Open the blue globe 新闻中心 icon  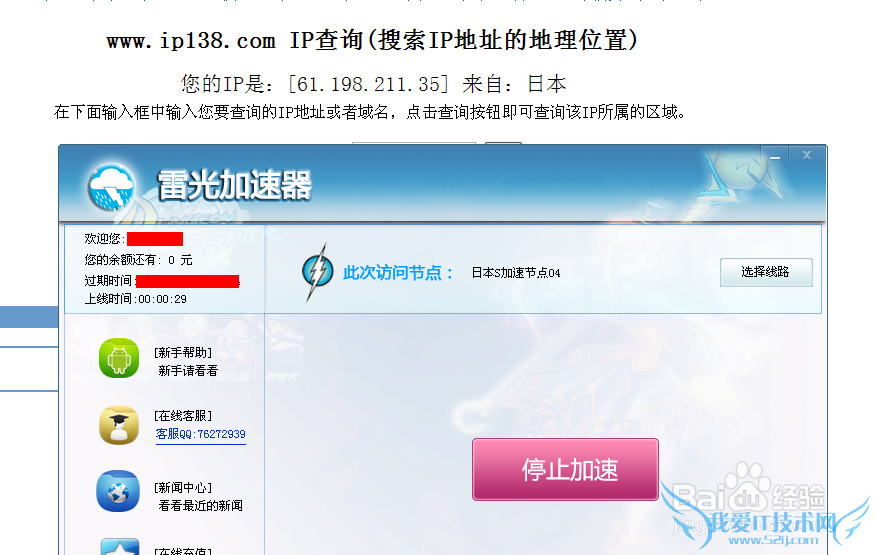[118, 491]
